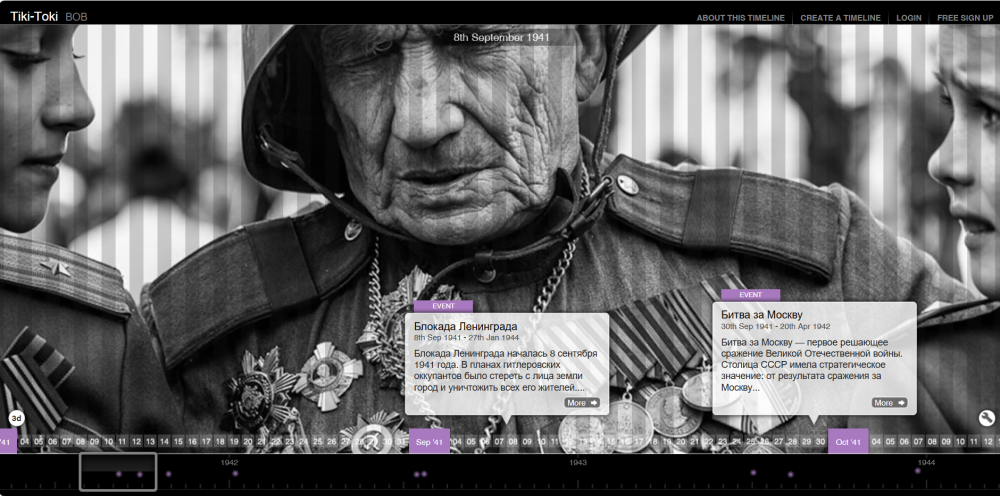This screenshot has width=1000, height=496.
Task: Click More on Блокада Ленинграда card
Action: 582,403
